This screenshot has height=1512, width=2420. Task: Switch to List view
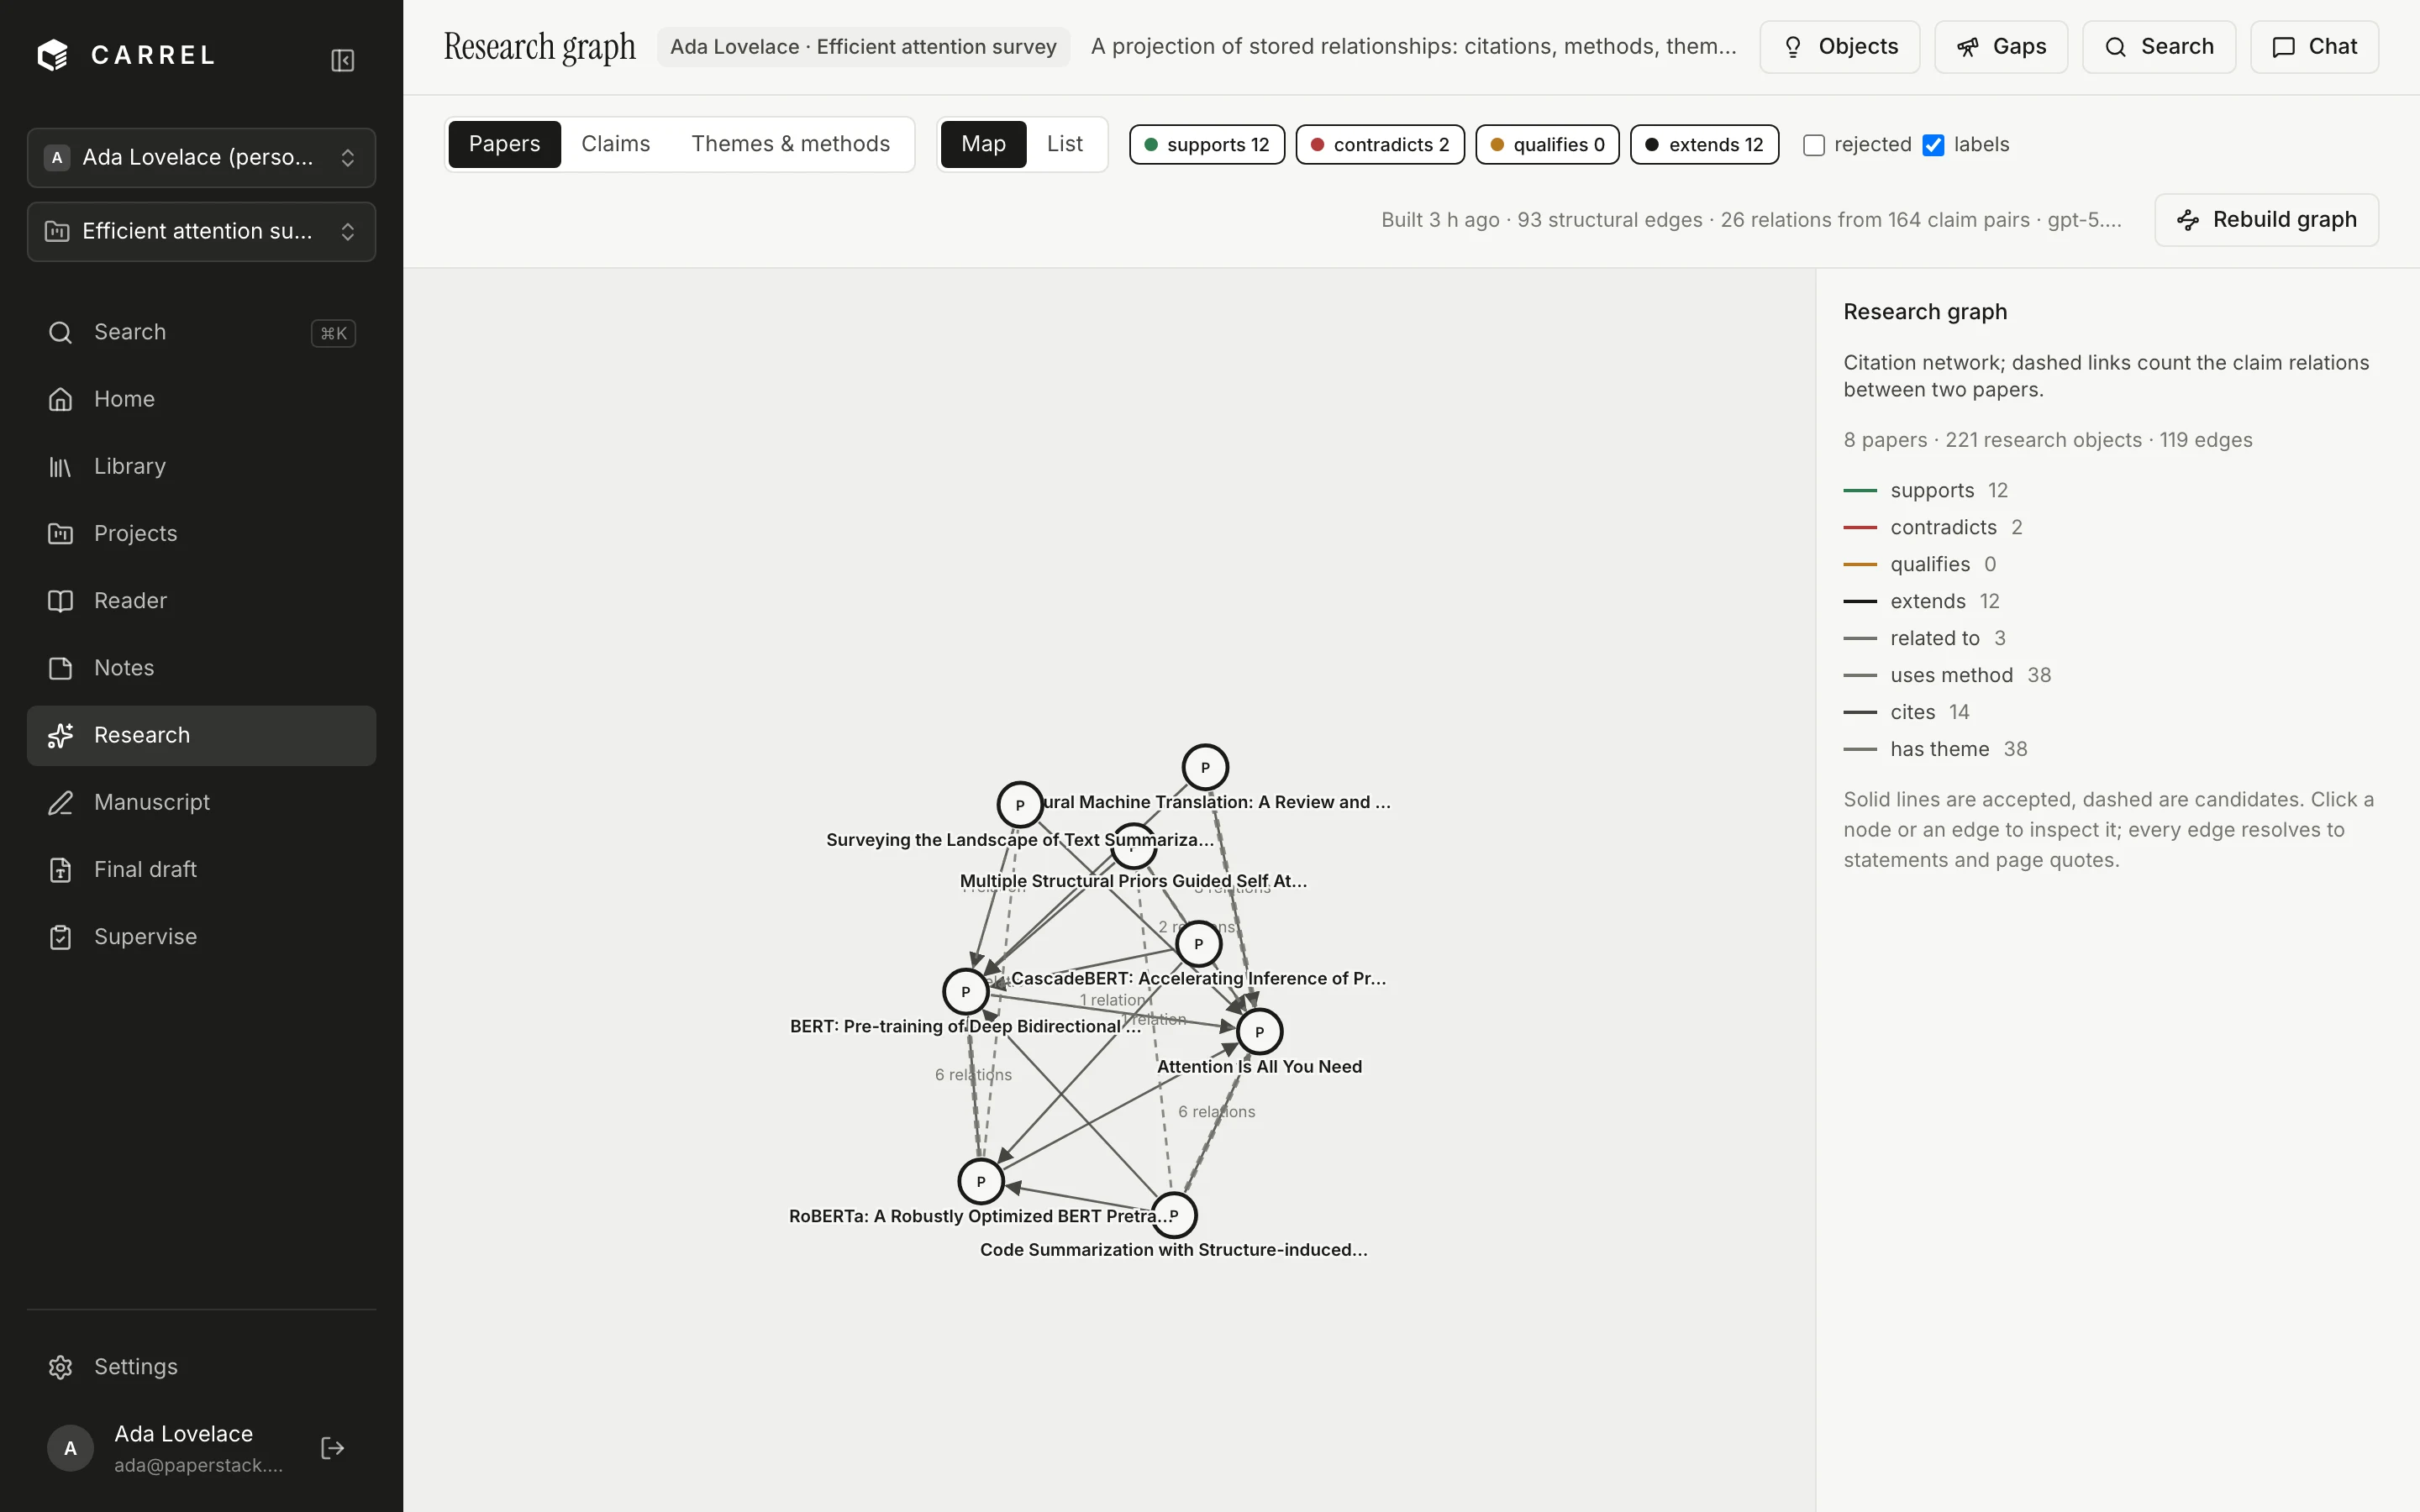pyautogui.click(x=1064, y=144)
